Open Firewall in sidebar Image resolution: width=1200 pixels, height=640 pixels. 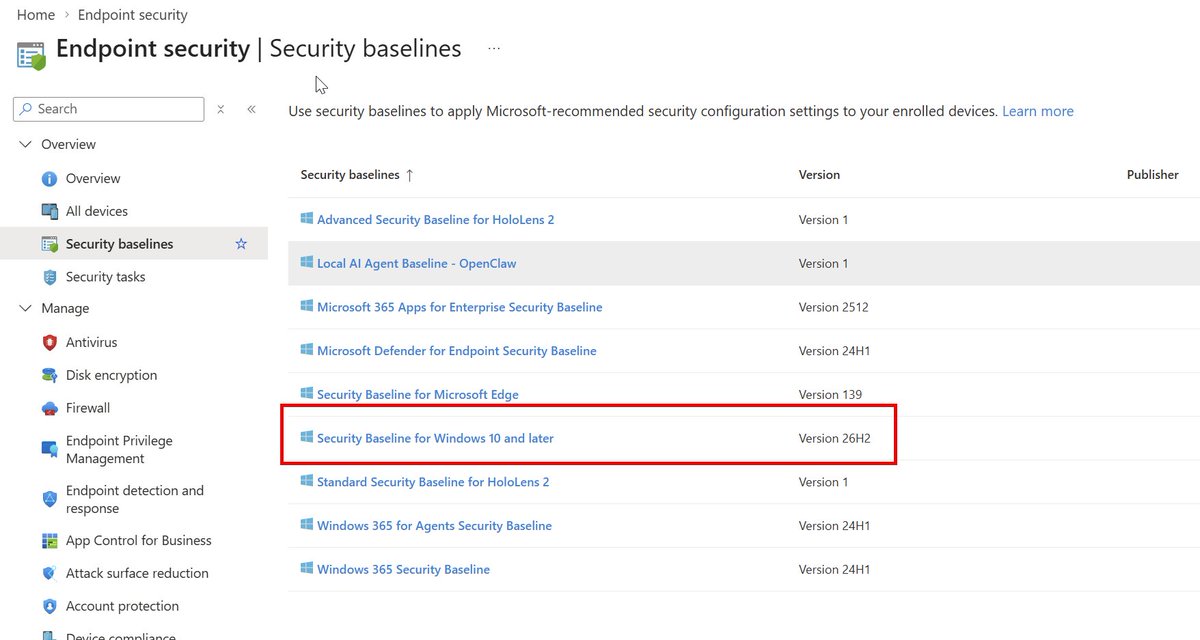(x=88, y=408)
